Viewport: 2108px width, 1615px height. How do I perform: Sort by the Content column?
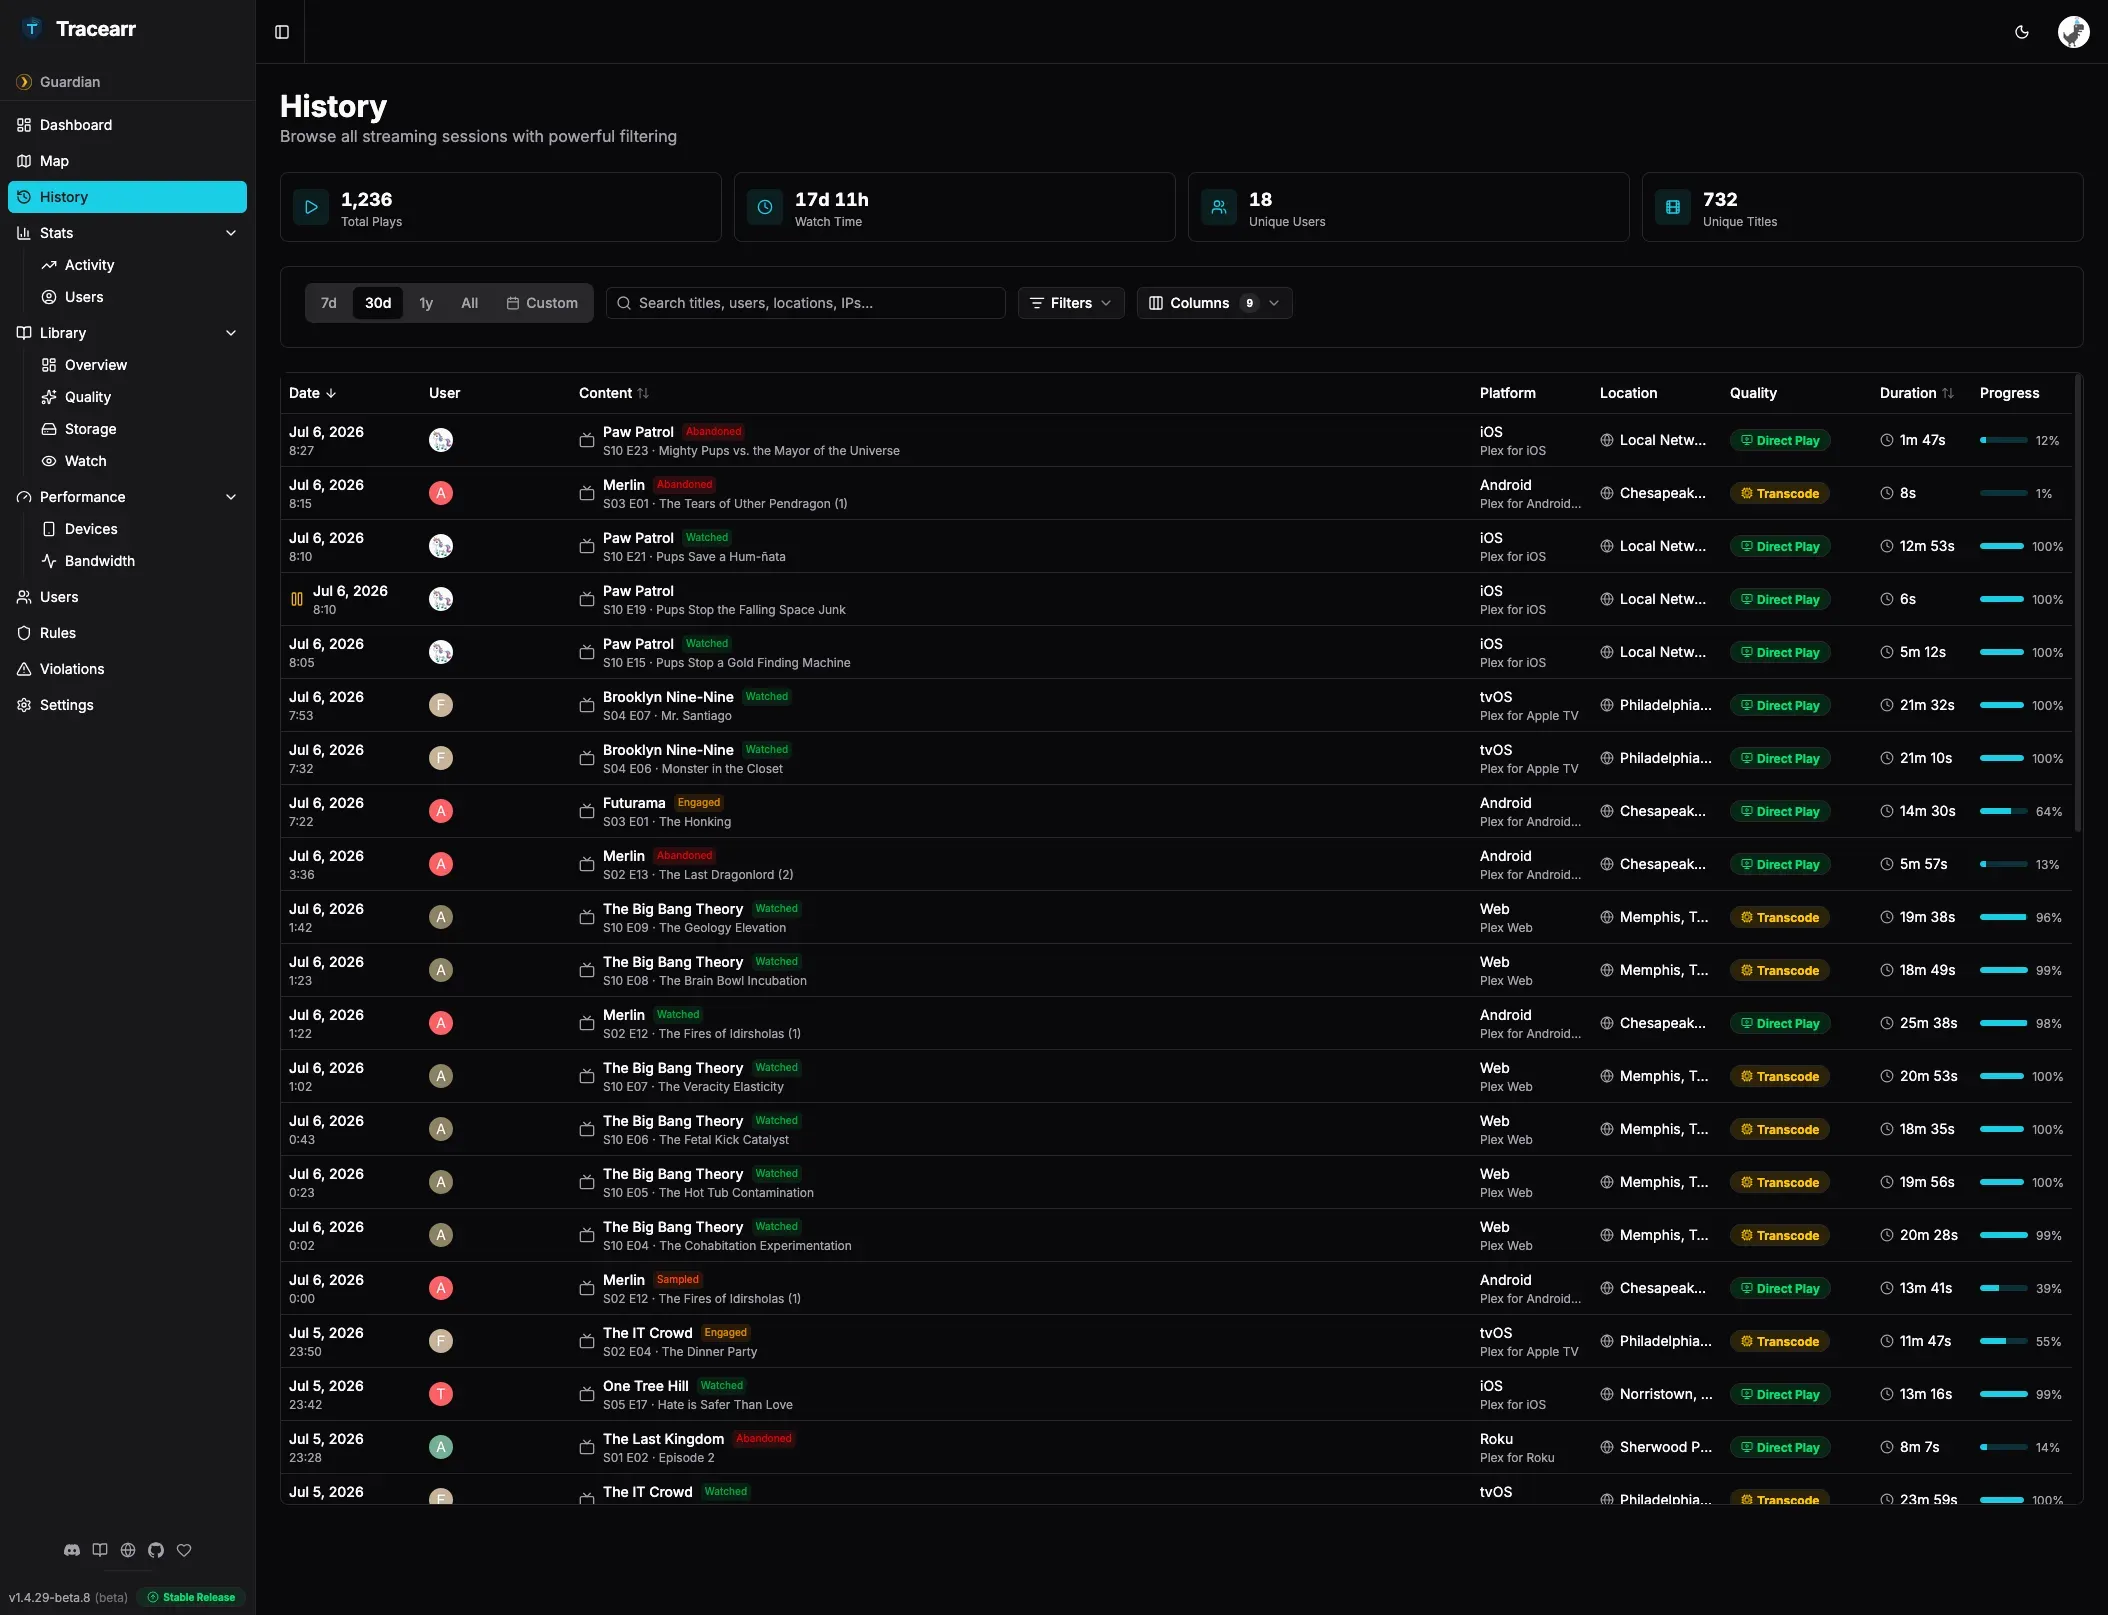click(x=614, y=393)
